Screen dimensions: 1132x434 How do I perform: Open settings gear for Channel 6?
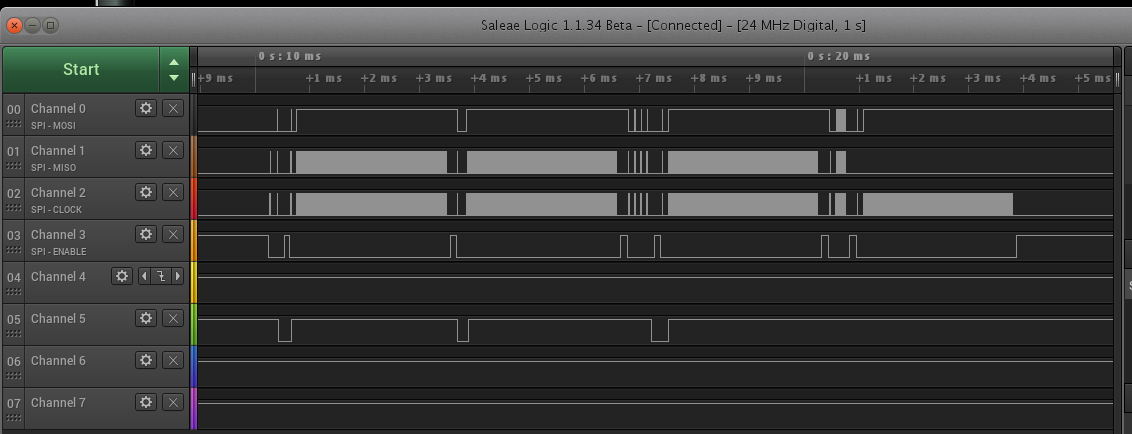tap(146, 360)
